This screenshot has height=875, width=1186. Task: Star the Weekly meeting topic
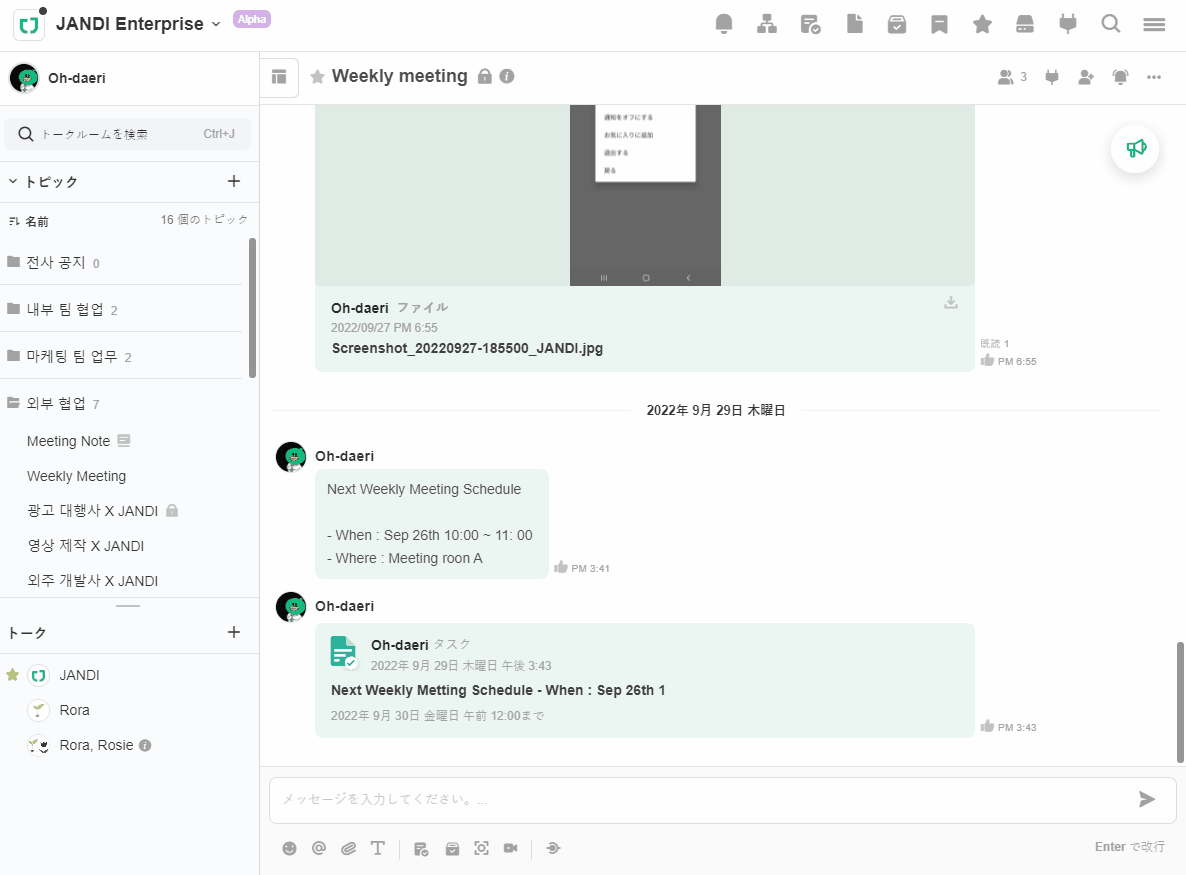(x=318, y=76)
